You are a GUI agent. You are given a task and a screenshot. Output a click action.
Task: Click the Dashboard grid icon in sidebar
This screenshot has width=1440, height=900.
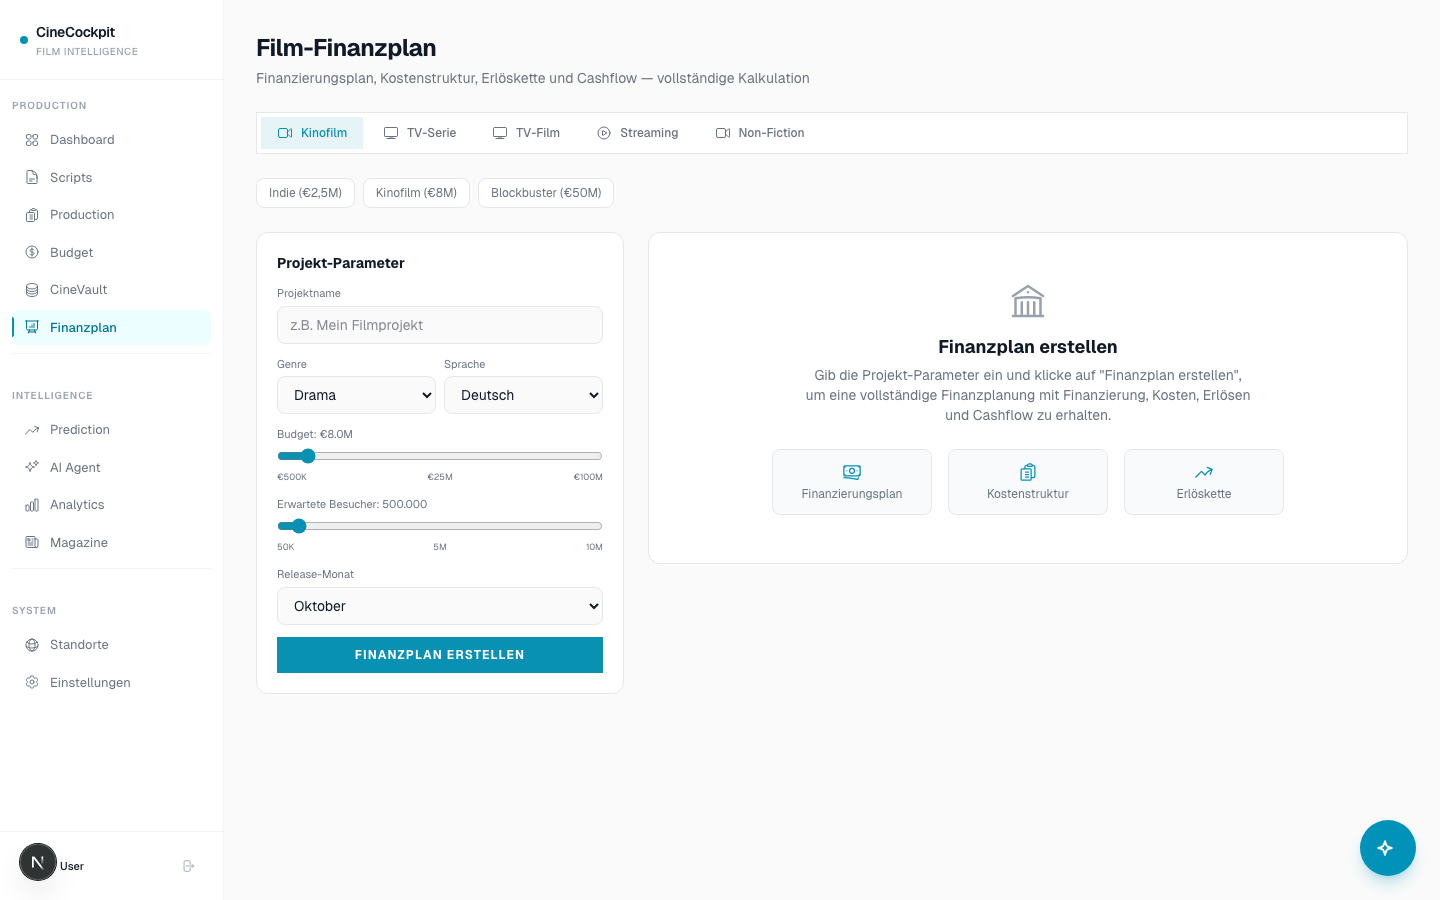[32, 140]
